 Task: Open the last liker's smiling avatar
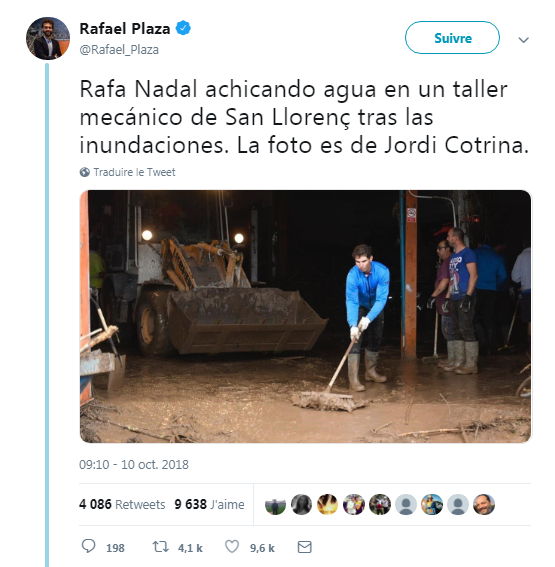[x=484, y=504]
